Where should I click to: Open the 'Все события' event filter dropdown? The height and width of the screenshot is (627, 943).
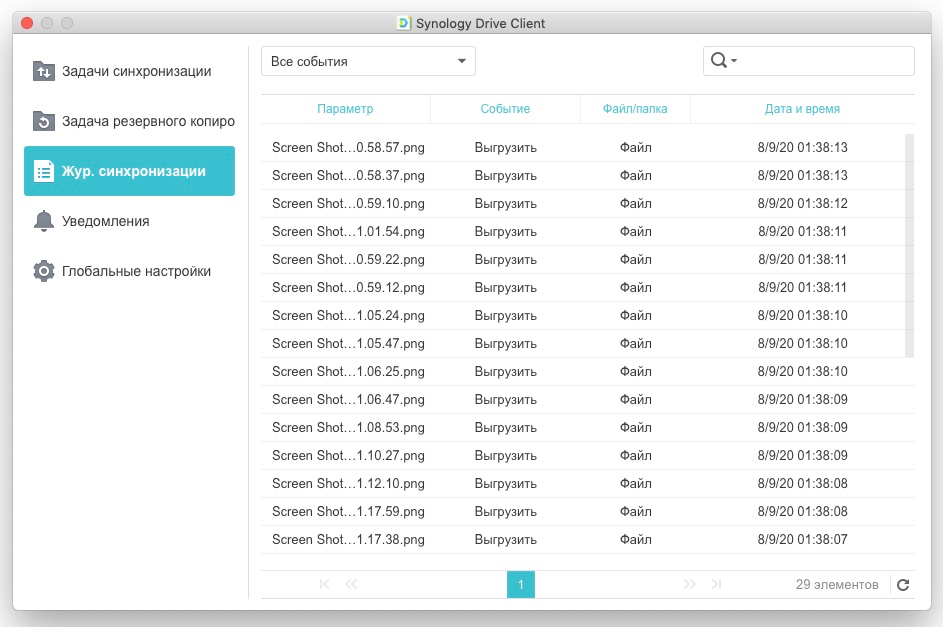click(x=368, y=61)
